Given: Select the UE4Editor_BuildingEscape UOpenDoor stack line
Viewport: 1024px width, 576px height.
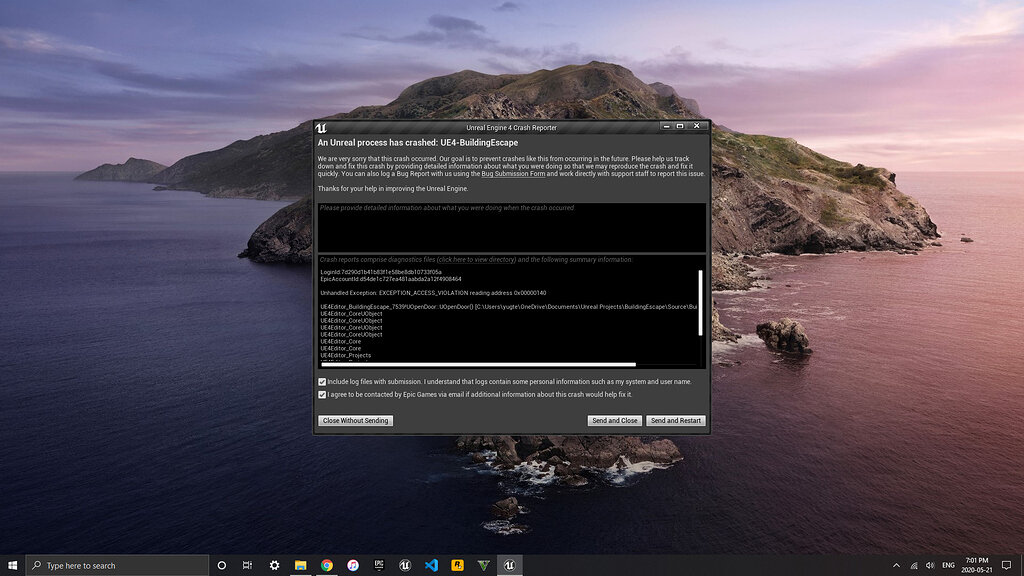Looking at the screenshot, I should pos(508,307).
